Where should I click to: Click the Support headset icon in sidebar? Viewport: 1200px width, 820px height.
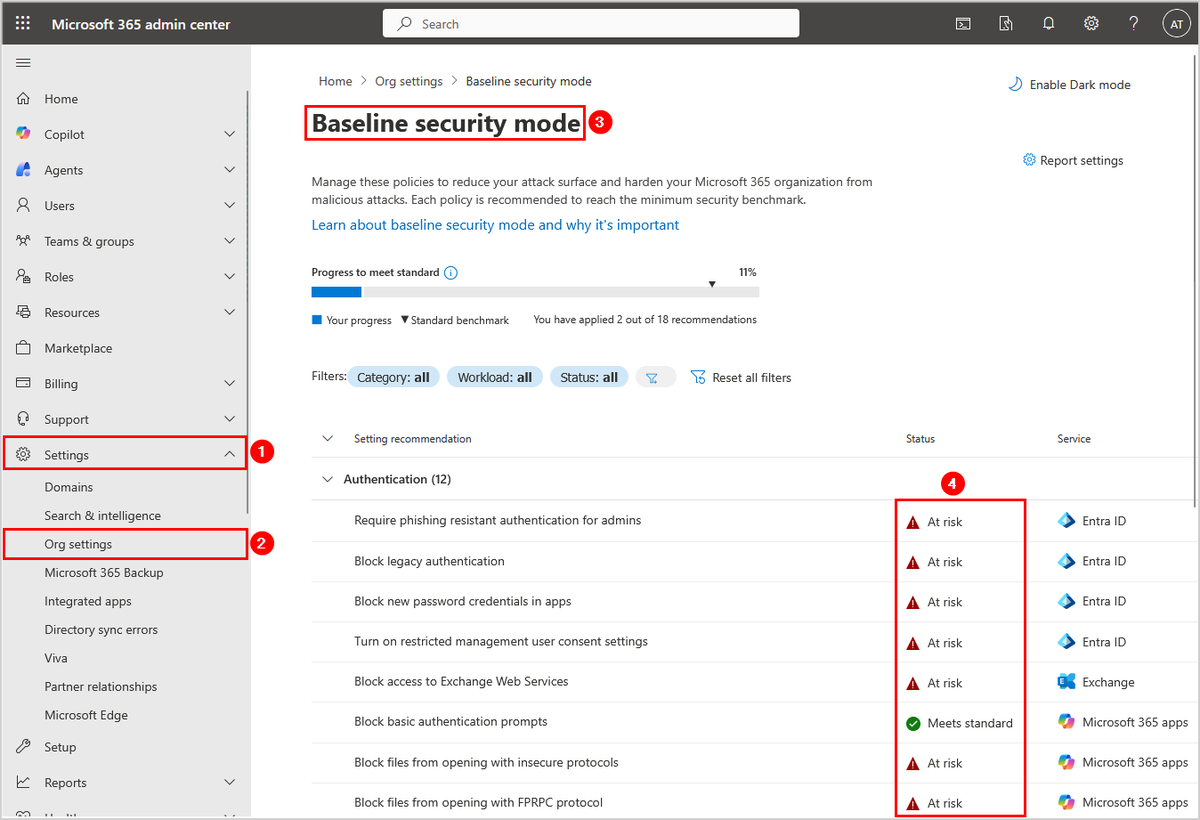click(x=24, y=419)
